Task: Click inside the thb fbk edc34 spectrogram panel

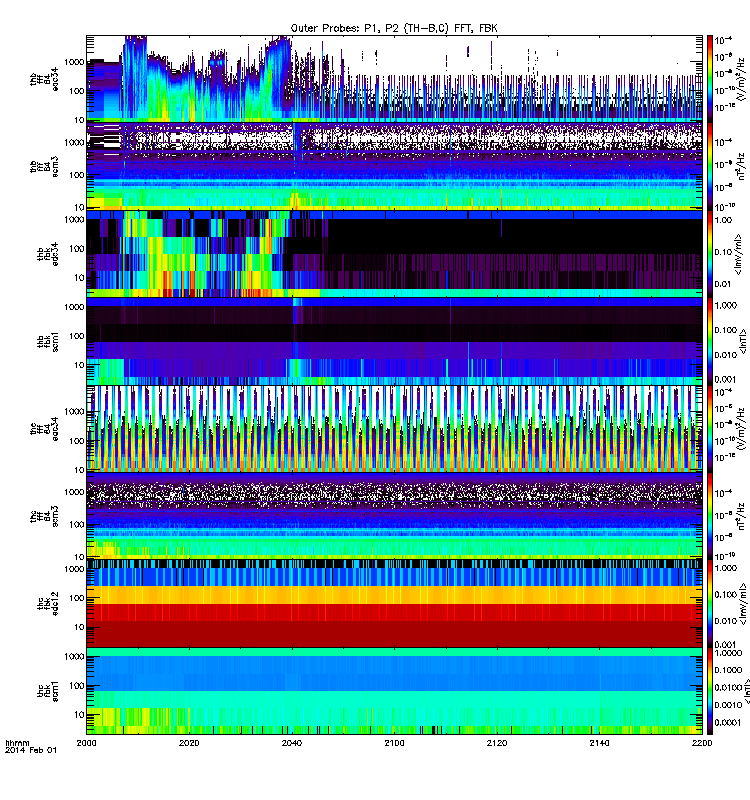Action: (x=394, y=254)
